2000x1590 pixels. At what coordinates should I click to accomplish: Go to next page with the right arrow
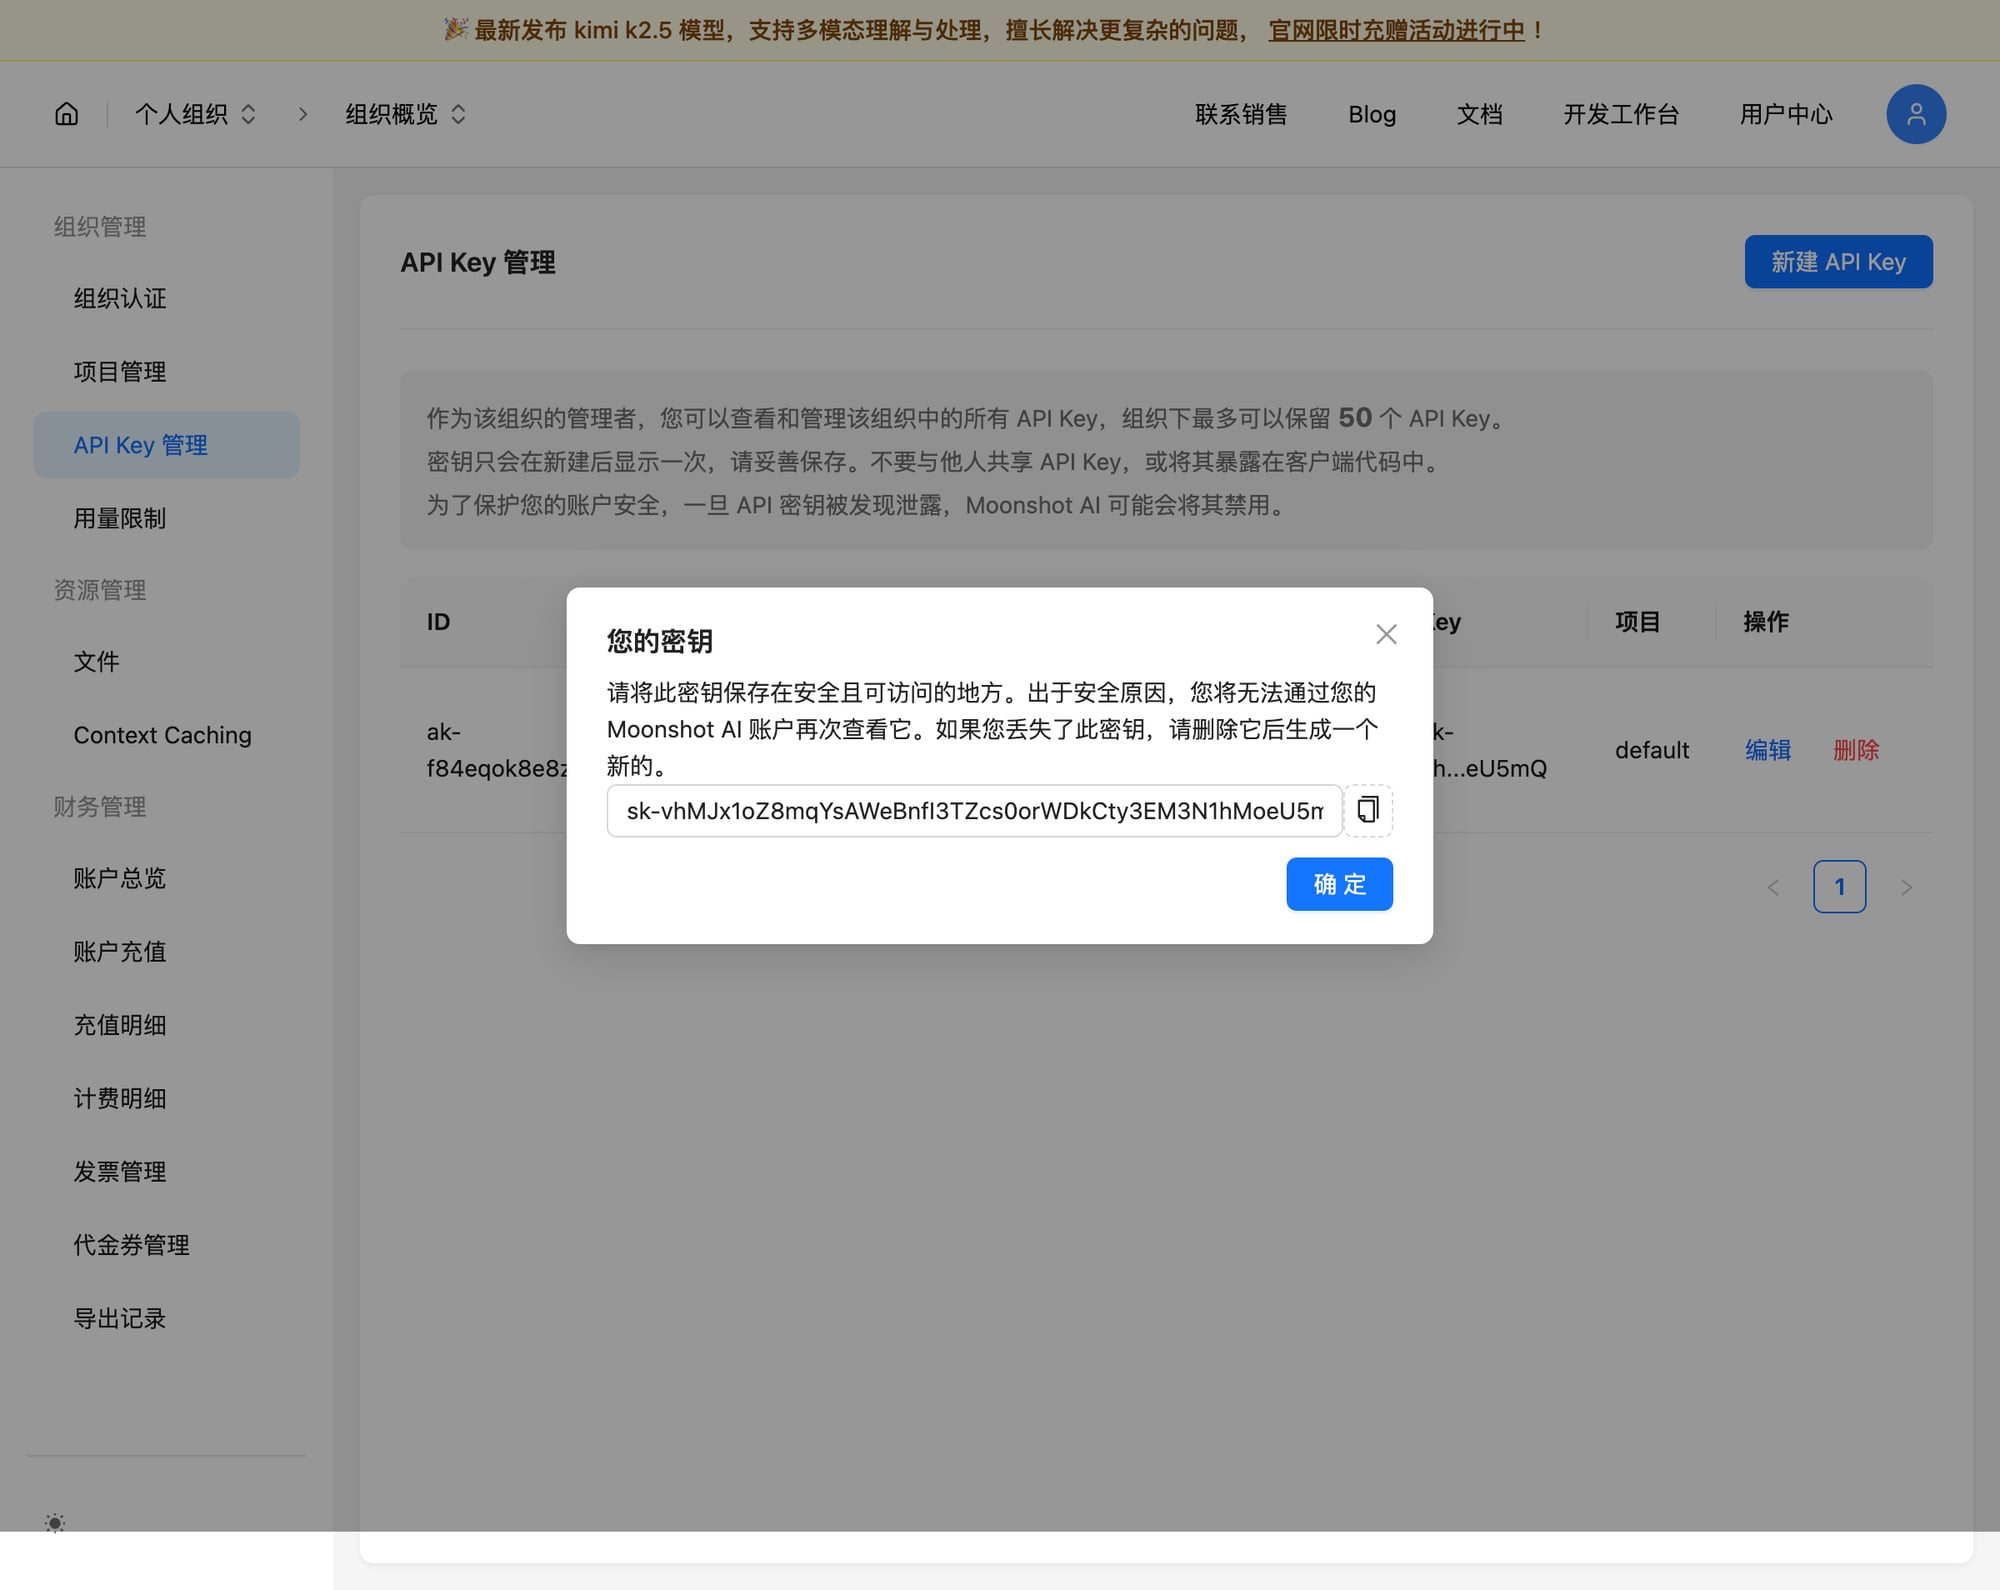click(x=1906, y=886)
